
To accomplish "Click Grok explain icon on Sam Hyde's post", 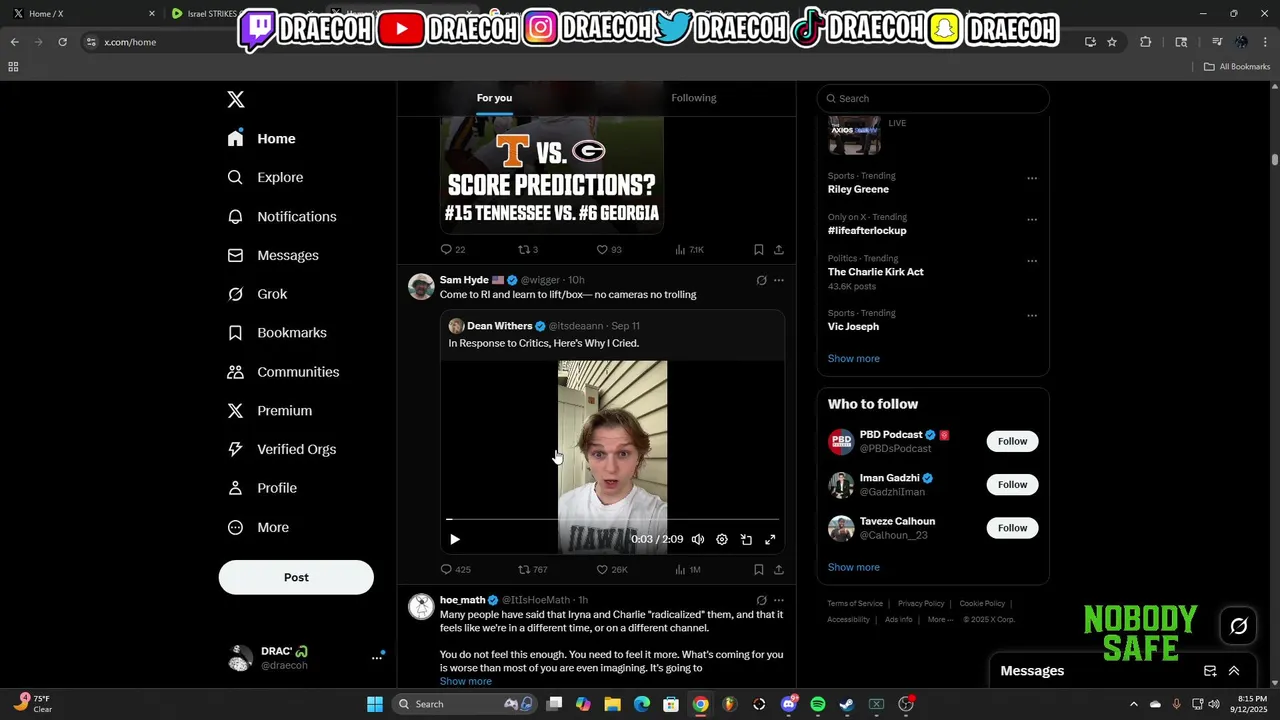I will (x=761, y=280).
